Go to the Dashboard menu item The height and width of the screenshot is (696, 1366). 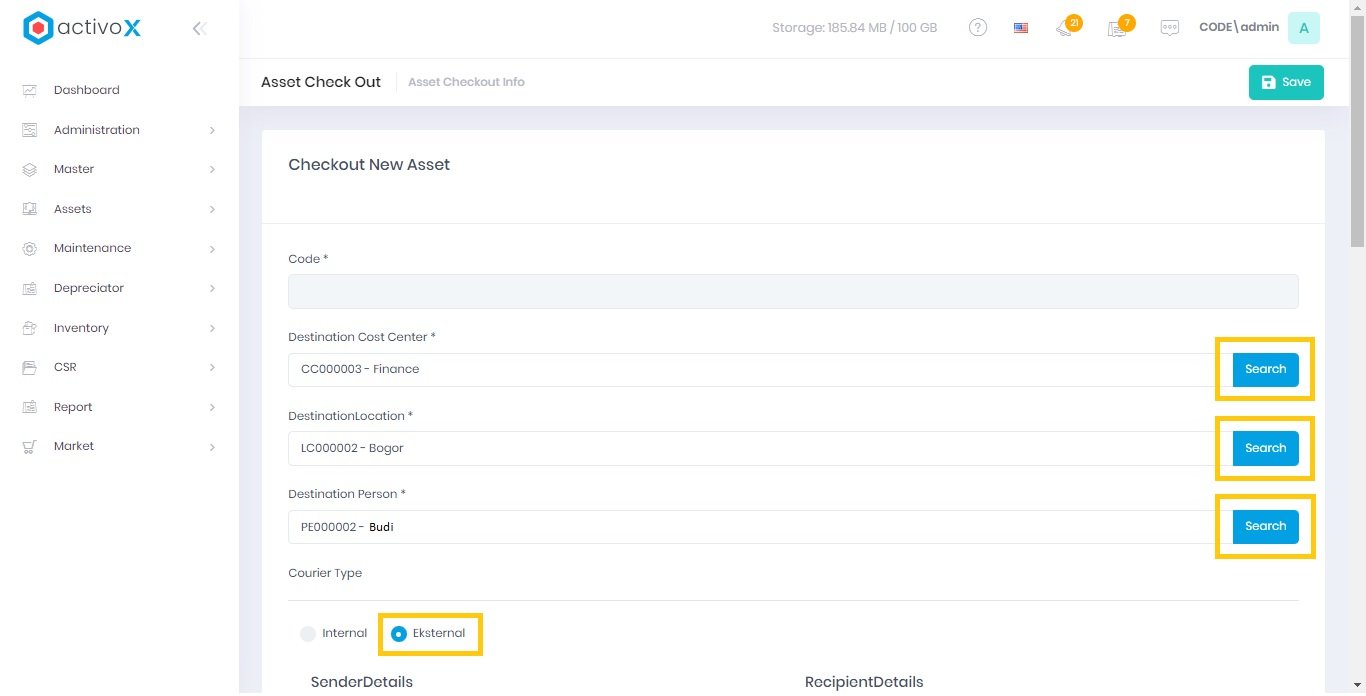pos(86,90)
